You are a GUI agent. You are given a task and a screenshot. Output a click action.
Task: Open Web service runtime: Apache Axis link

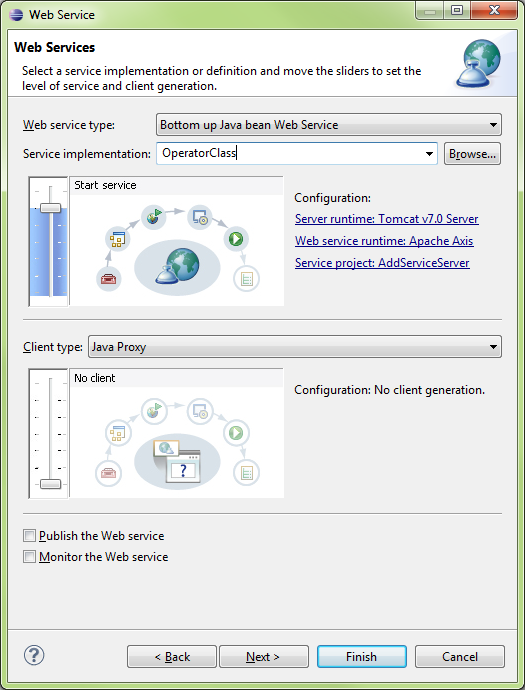tap(384, 241)
